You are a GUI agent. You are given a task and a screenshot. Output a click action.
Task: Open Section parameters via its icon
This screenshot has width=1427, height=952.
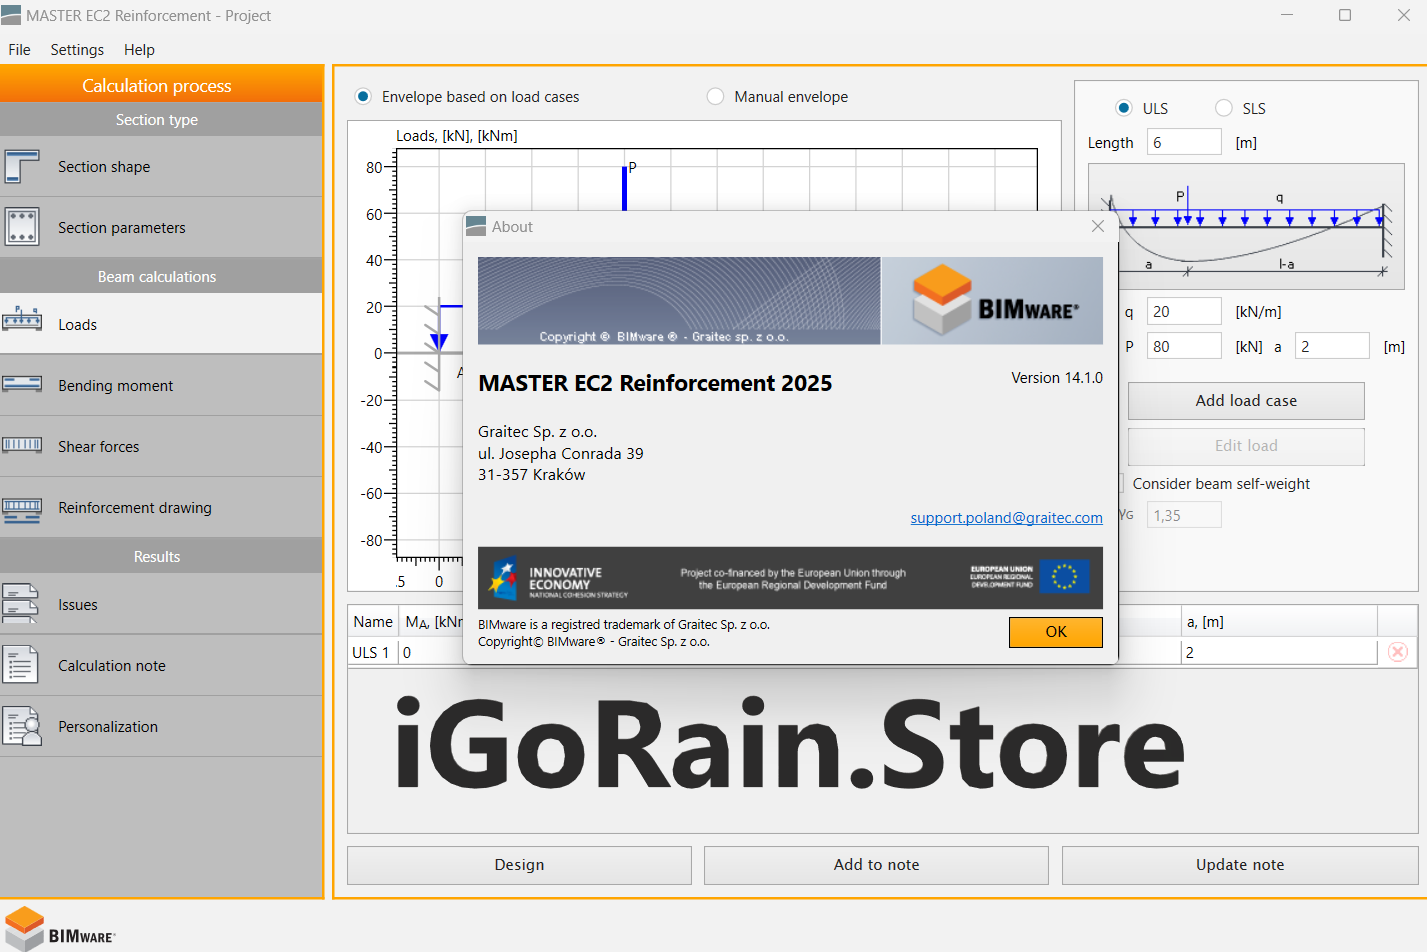[x=22, y=227]
